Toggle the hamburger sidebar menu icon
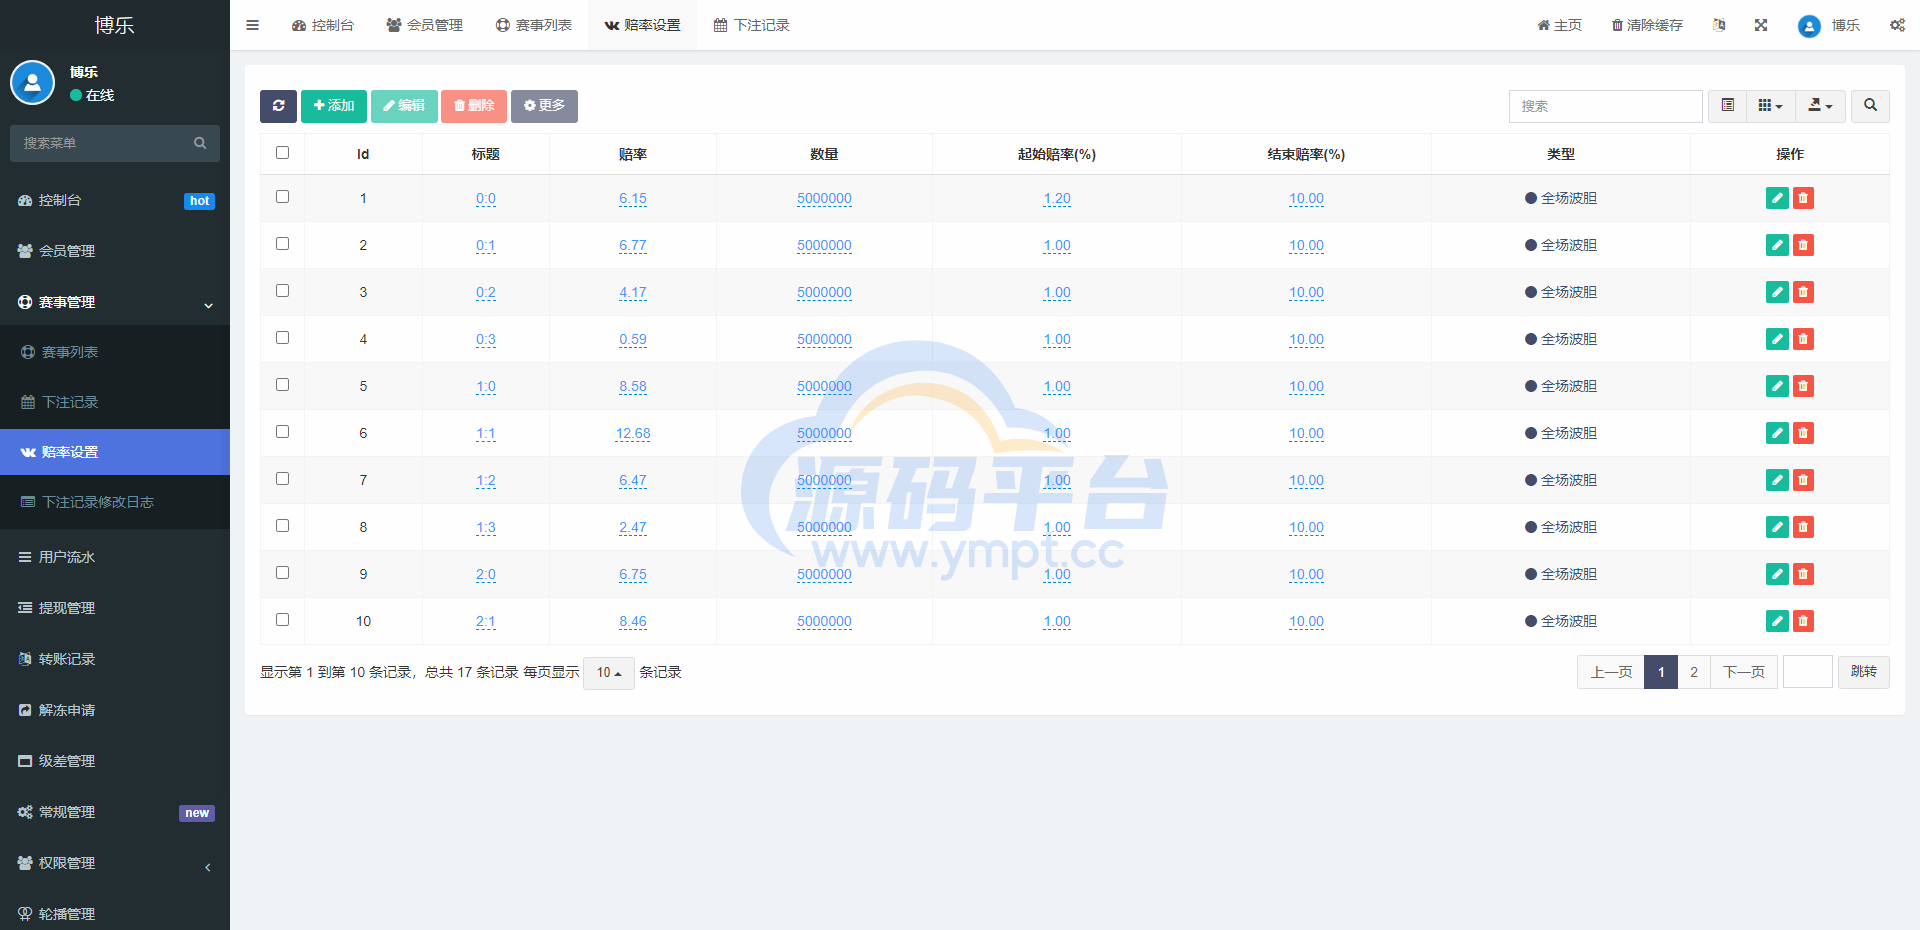 [253, 25]
